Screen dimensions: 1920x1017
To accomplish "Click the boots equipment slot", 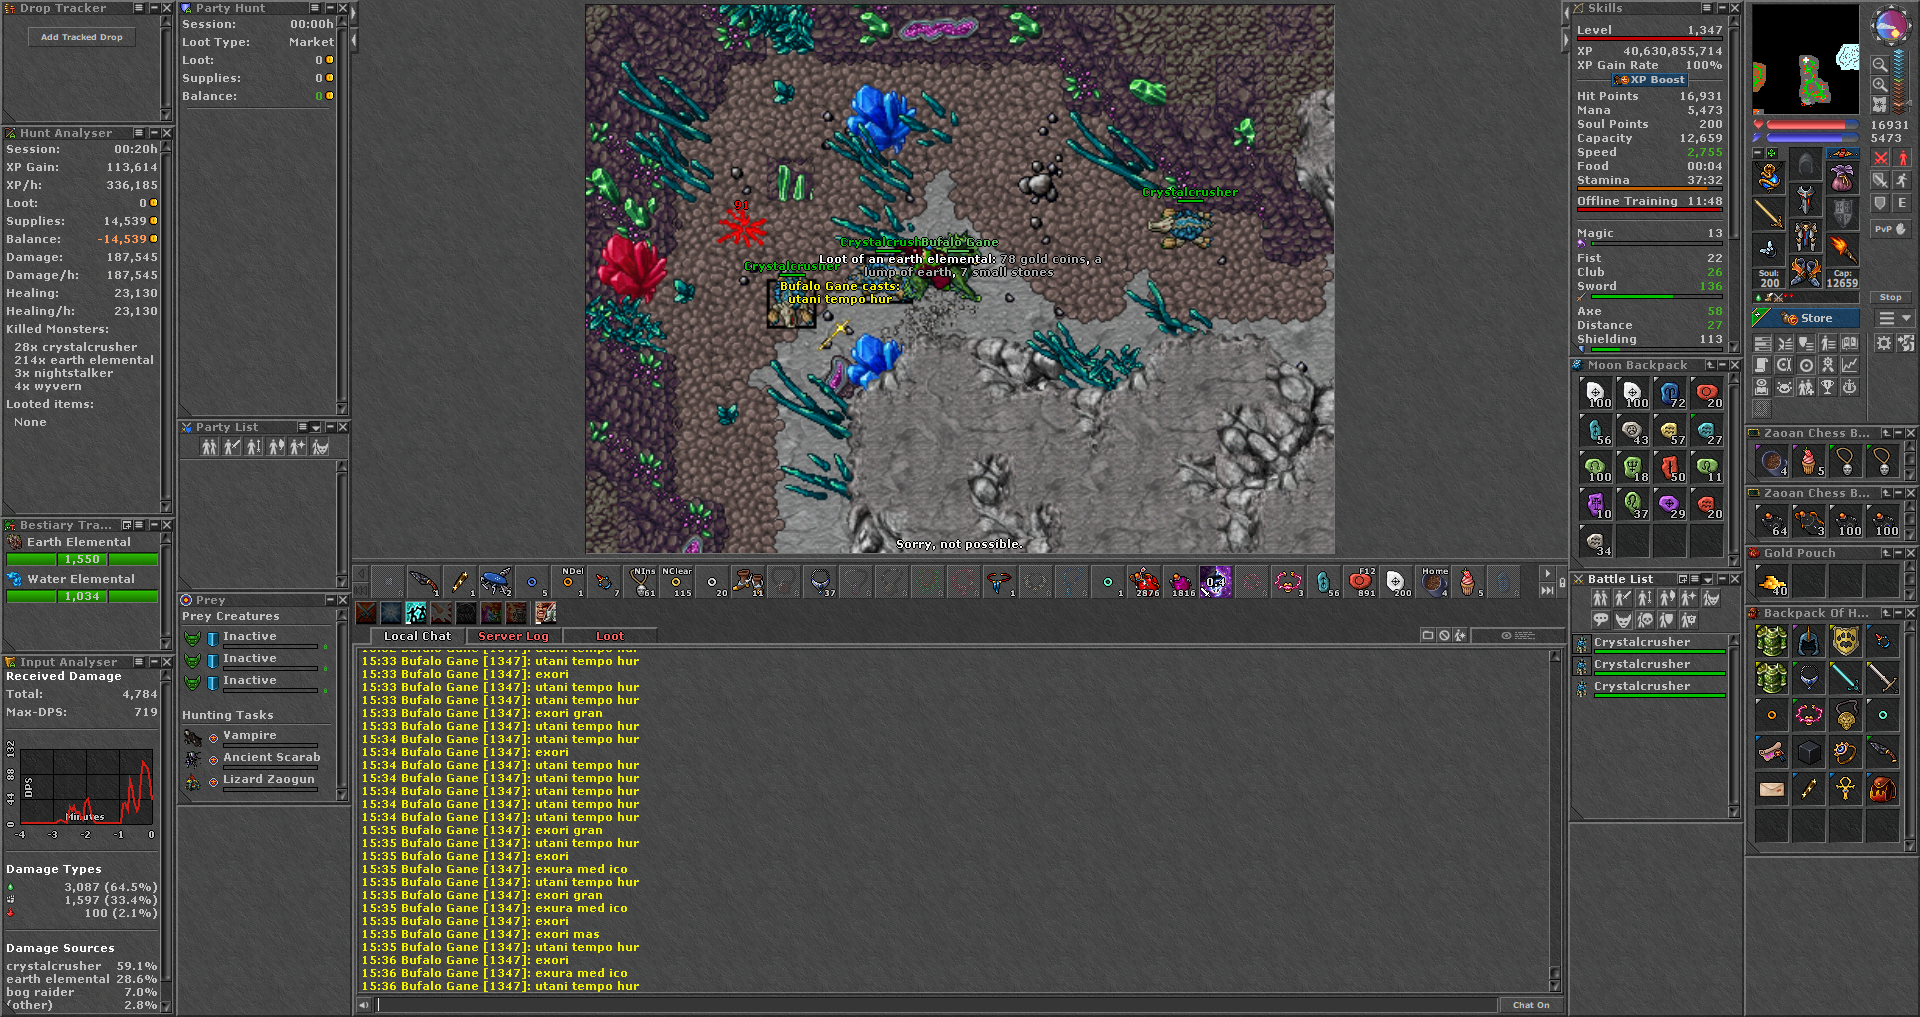I will pos(1806,272).
